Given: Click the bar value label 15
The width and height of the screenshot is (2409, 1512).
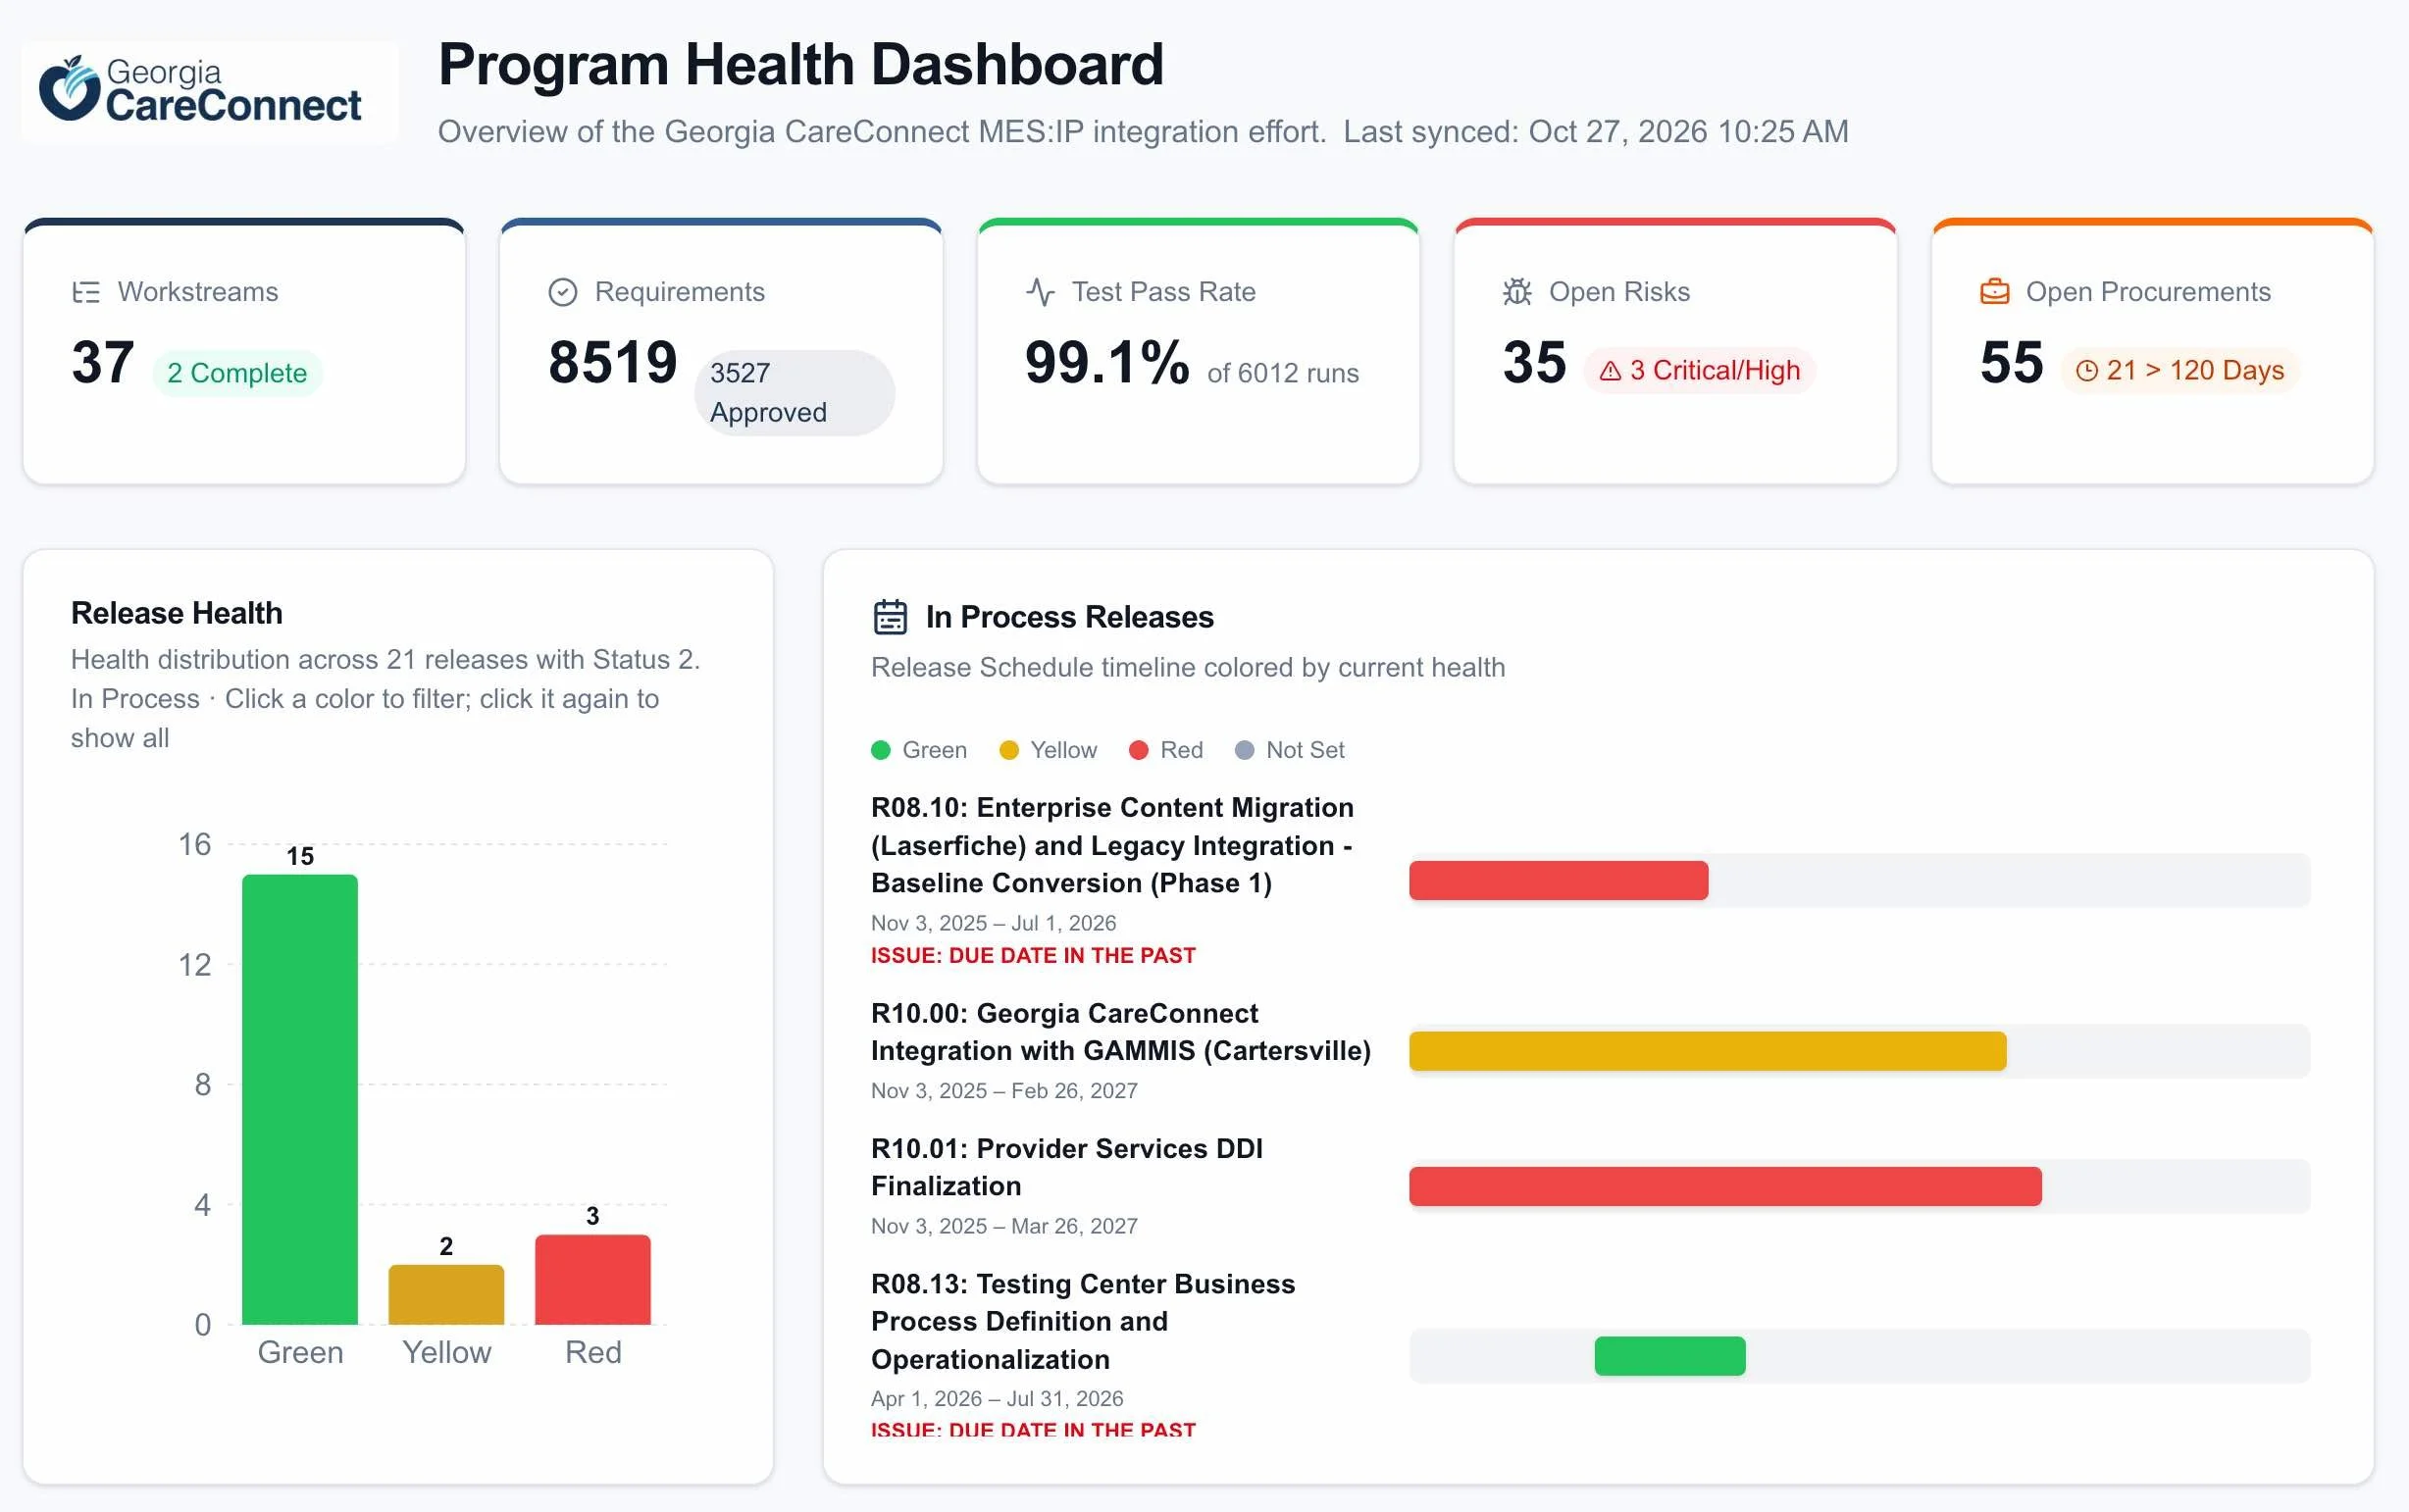Looking at the screenshot, I should tap(300, 857).
